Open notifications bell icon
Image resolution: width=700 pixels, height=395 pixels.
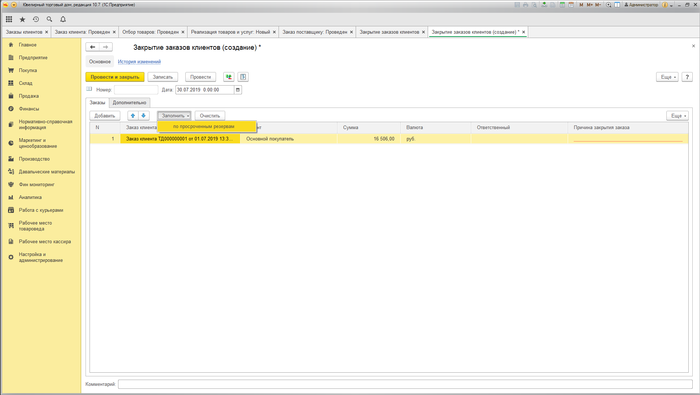tap(63, 19)
